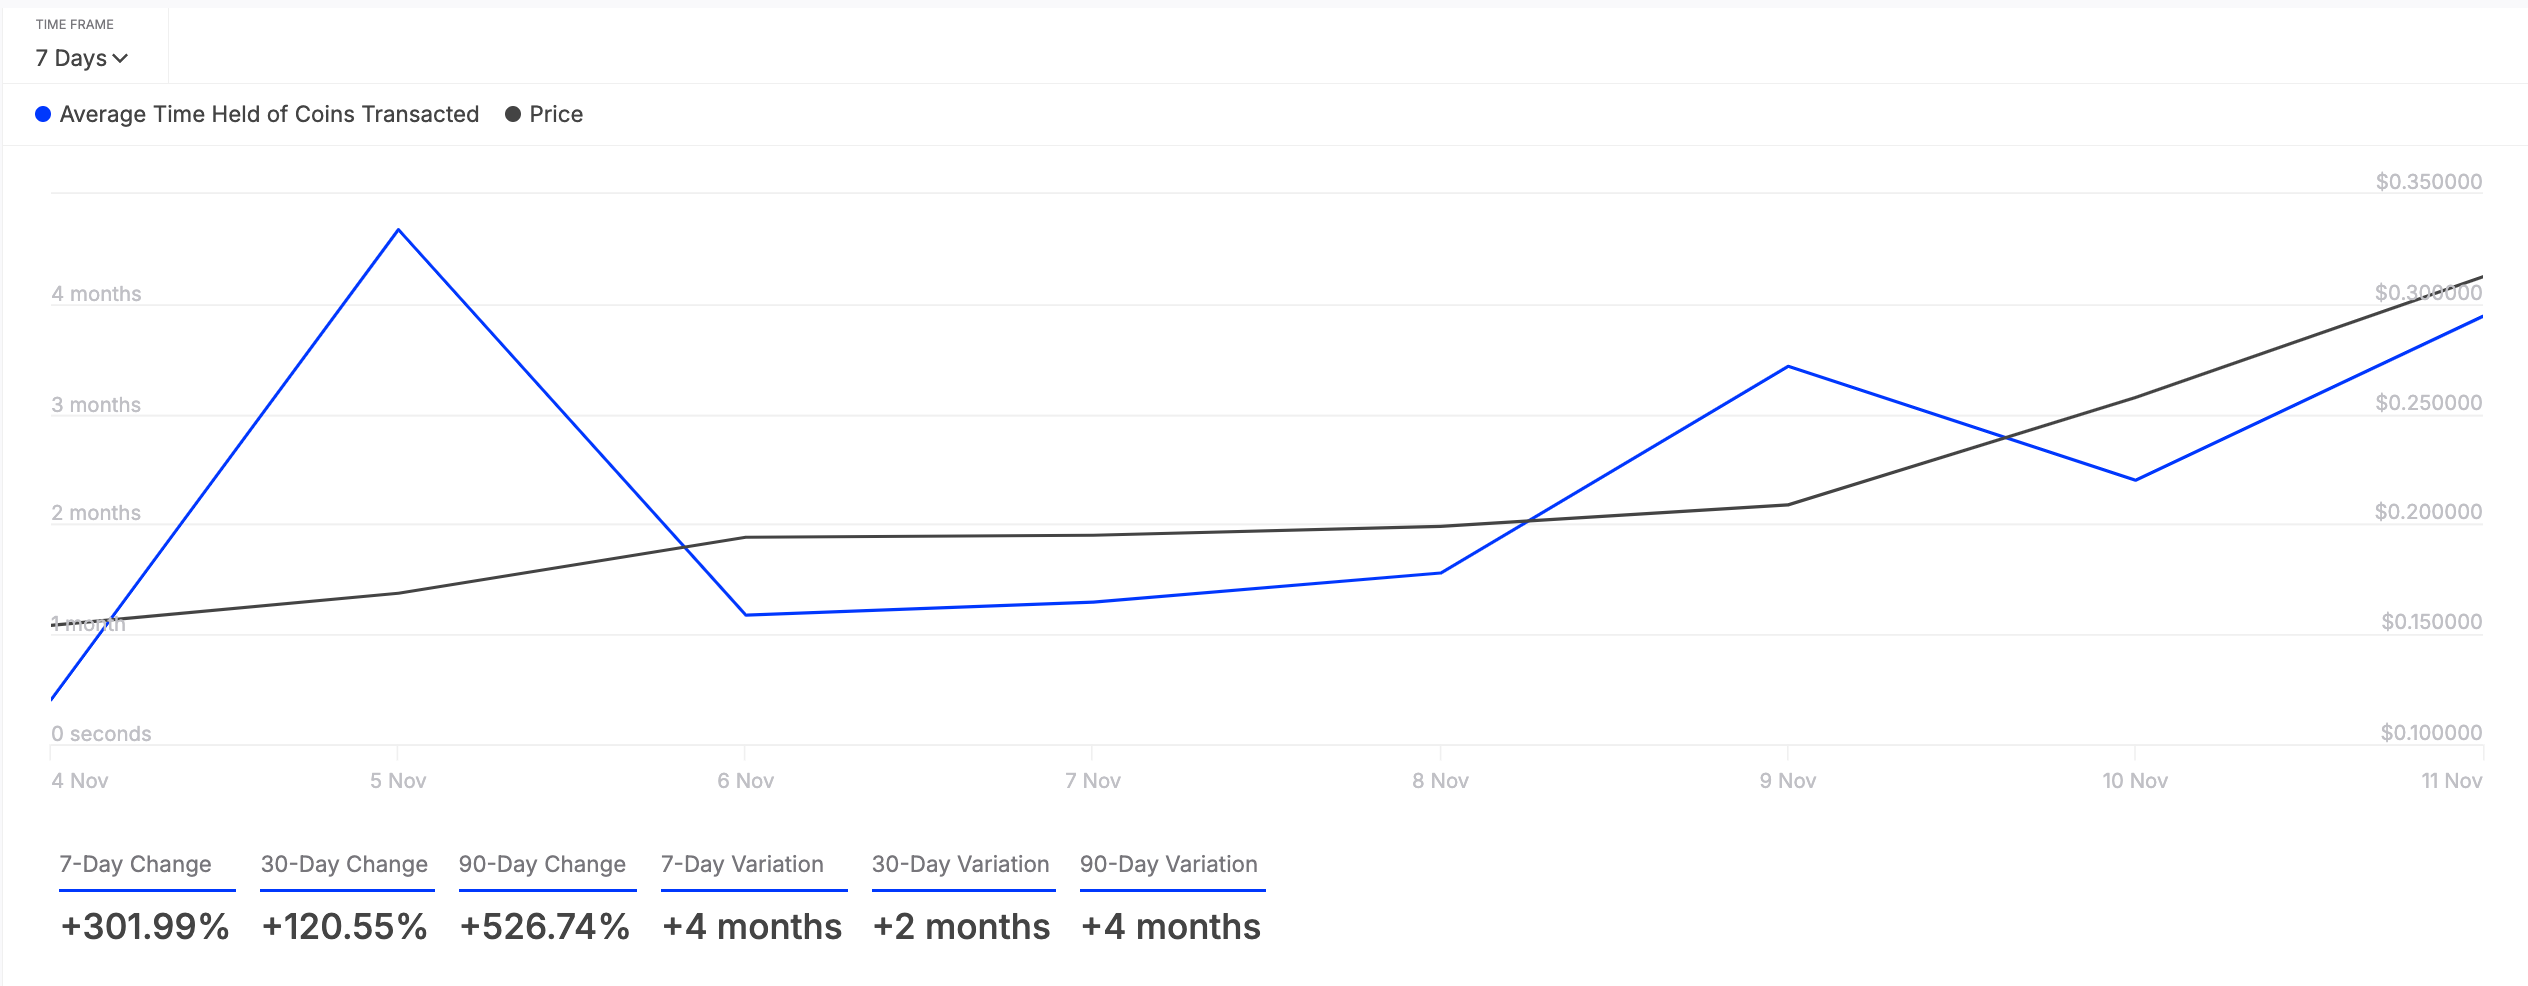2528x986 pixels.
Task: Click the 10 Nov axis marker
Action: tap(2135, 781)
